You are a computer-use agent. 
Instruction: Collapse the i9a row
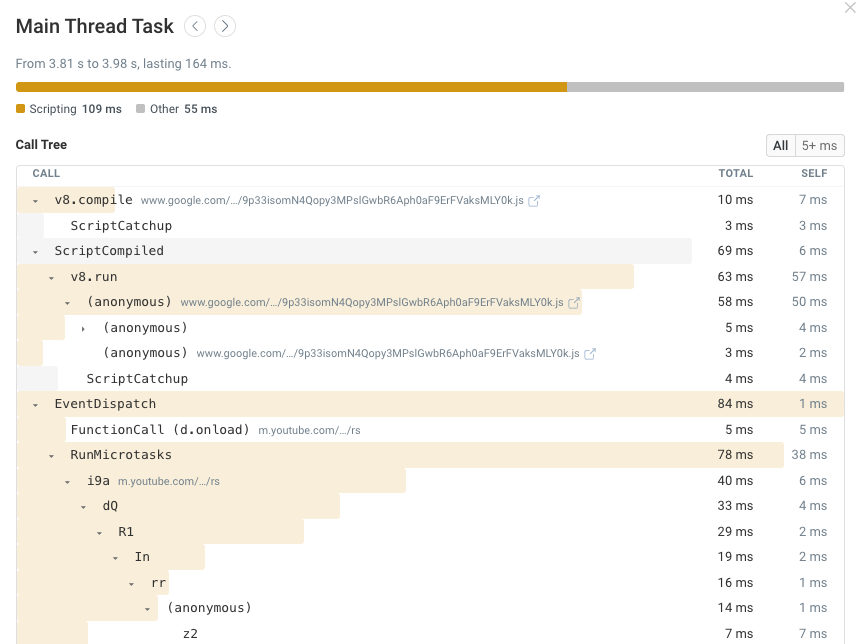point(67,482)
